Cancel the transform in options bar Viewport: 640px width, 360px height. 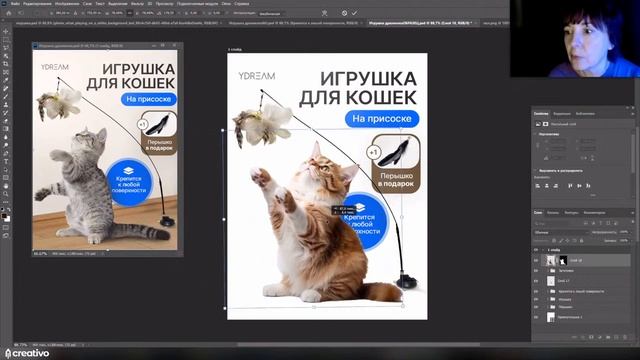point(344,13)
